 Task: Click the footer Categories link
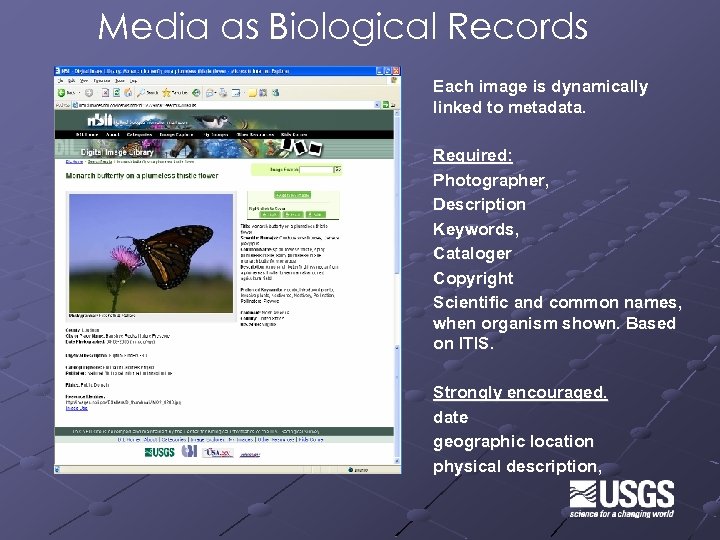pyautogui.click(x=174, y=439)
